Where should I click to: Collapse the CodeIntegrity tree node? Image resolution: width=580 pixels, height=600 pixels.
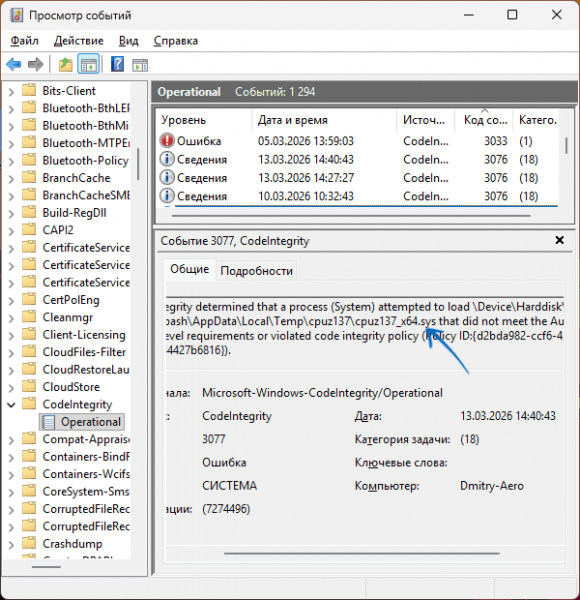coord(11,404)
